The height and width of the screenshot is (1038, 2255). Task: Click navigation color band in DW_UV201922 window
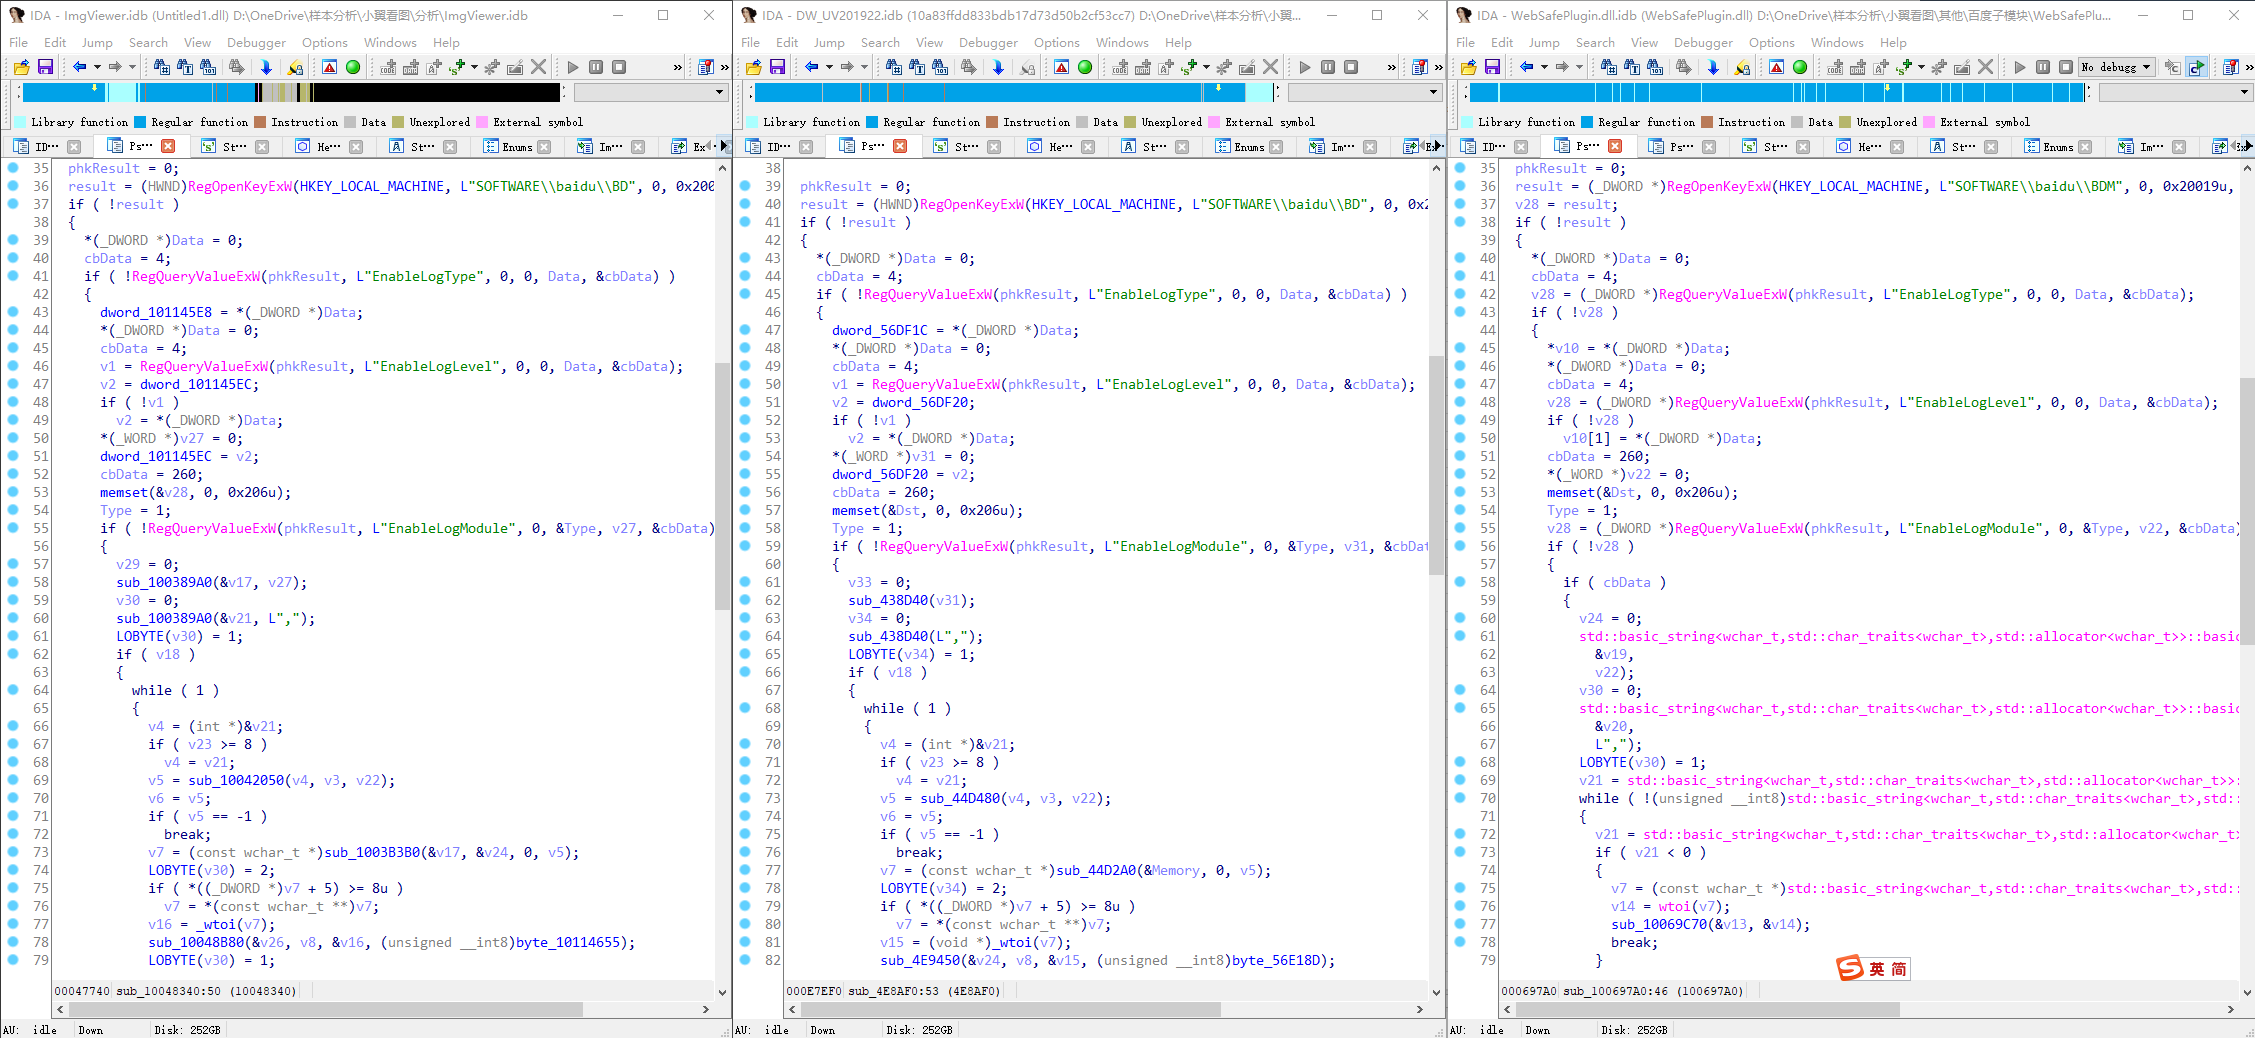tap(1015, 92)
